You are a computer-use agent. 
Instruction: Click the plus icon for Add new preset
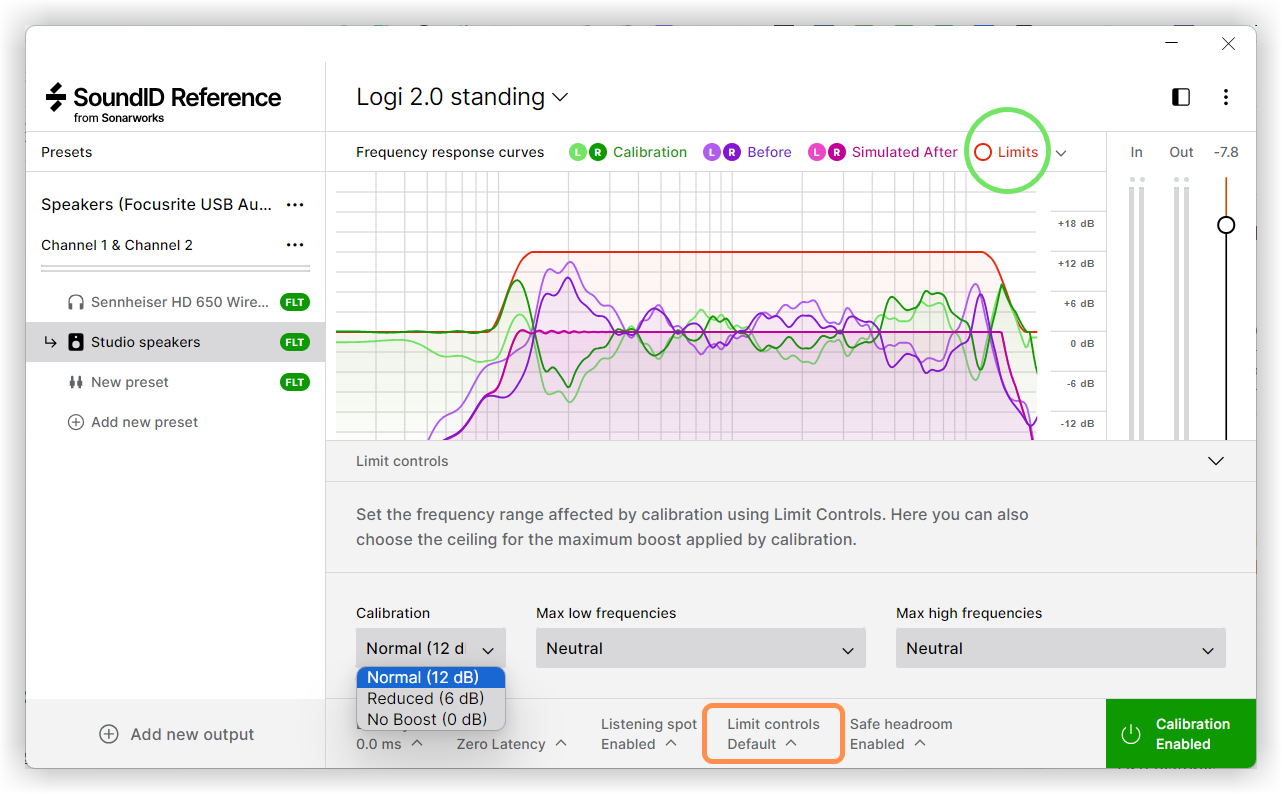tap(75, 422)
